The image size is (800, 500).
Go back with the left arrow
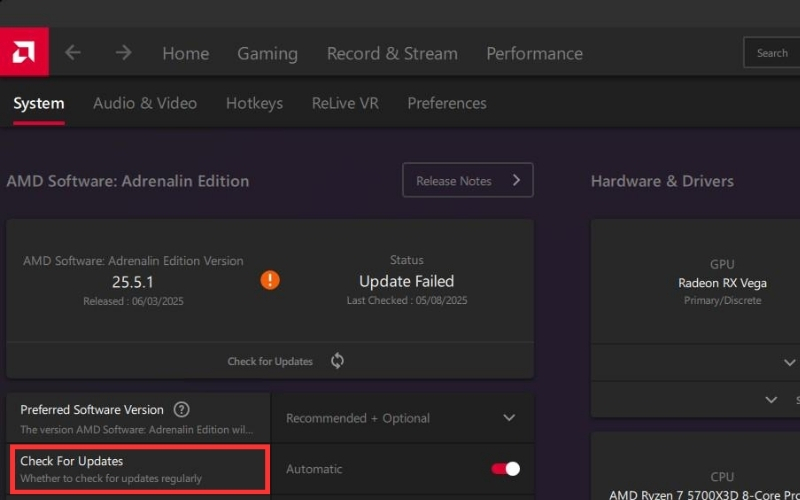click(73, 53)
